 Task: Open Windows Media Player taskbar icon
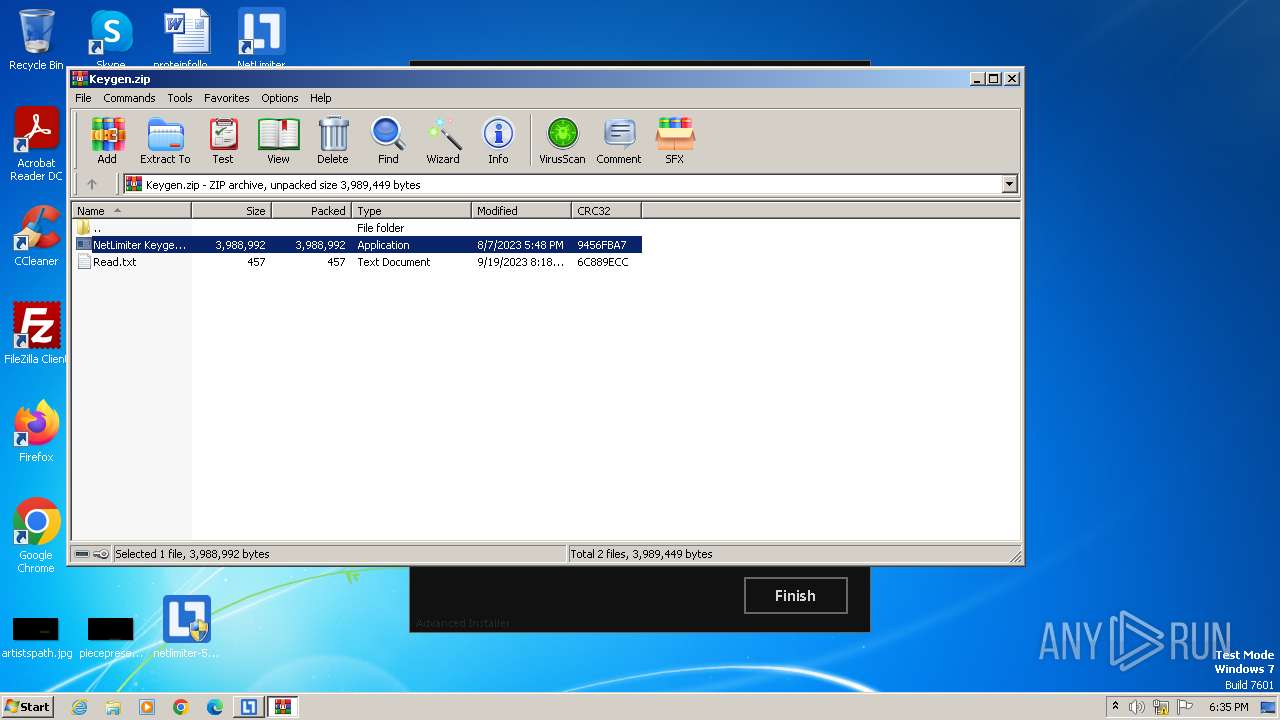pos(147,707)
